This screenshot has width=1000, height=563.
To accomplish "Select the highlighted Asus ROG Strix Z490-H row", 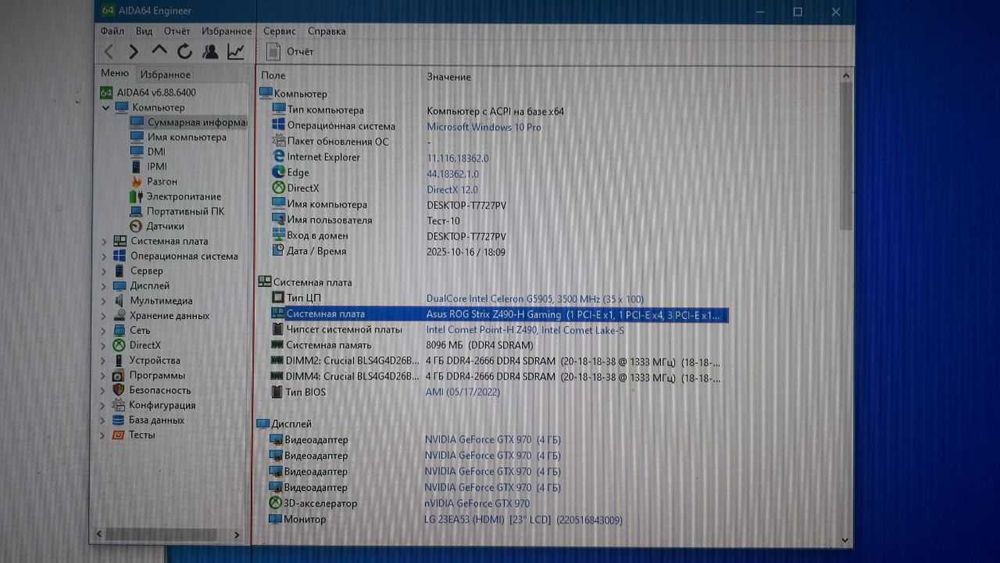I will (x=499, y=314).
